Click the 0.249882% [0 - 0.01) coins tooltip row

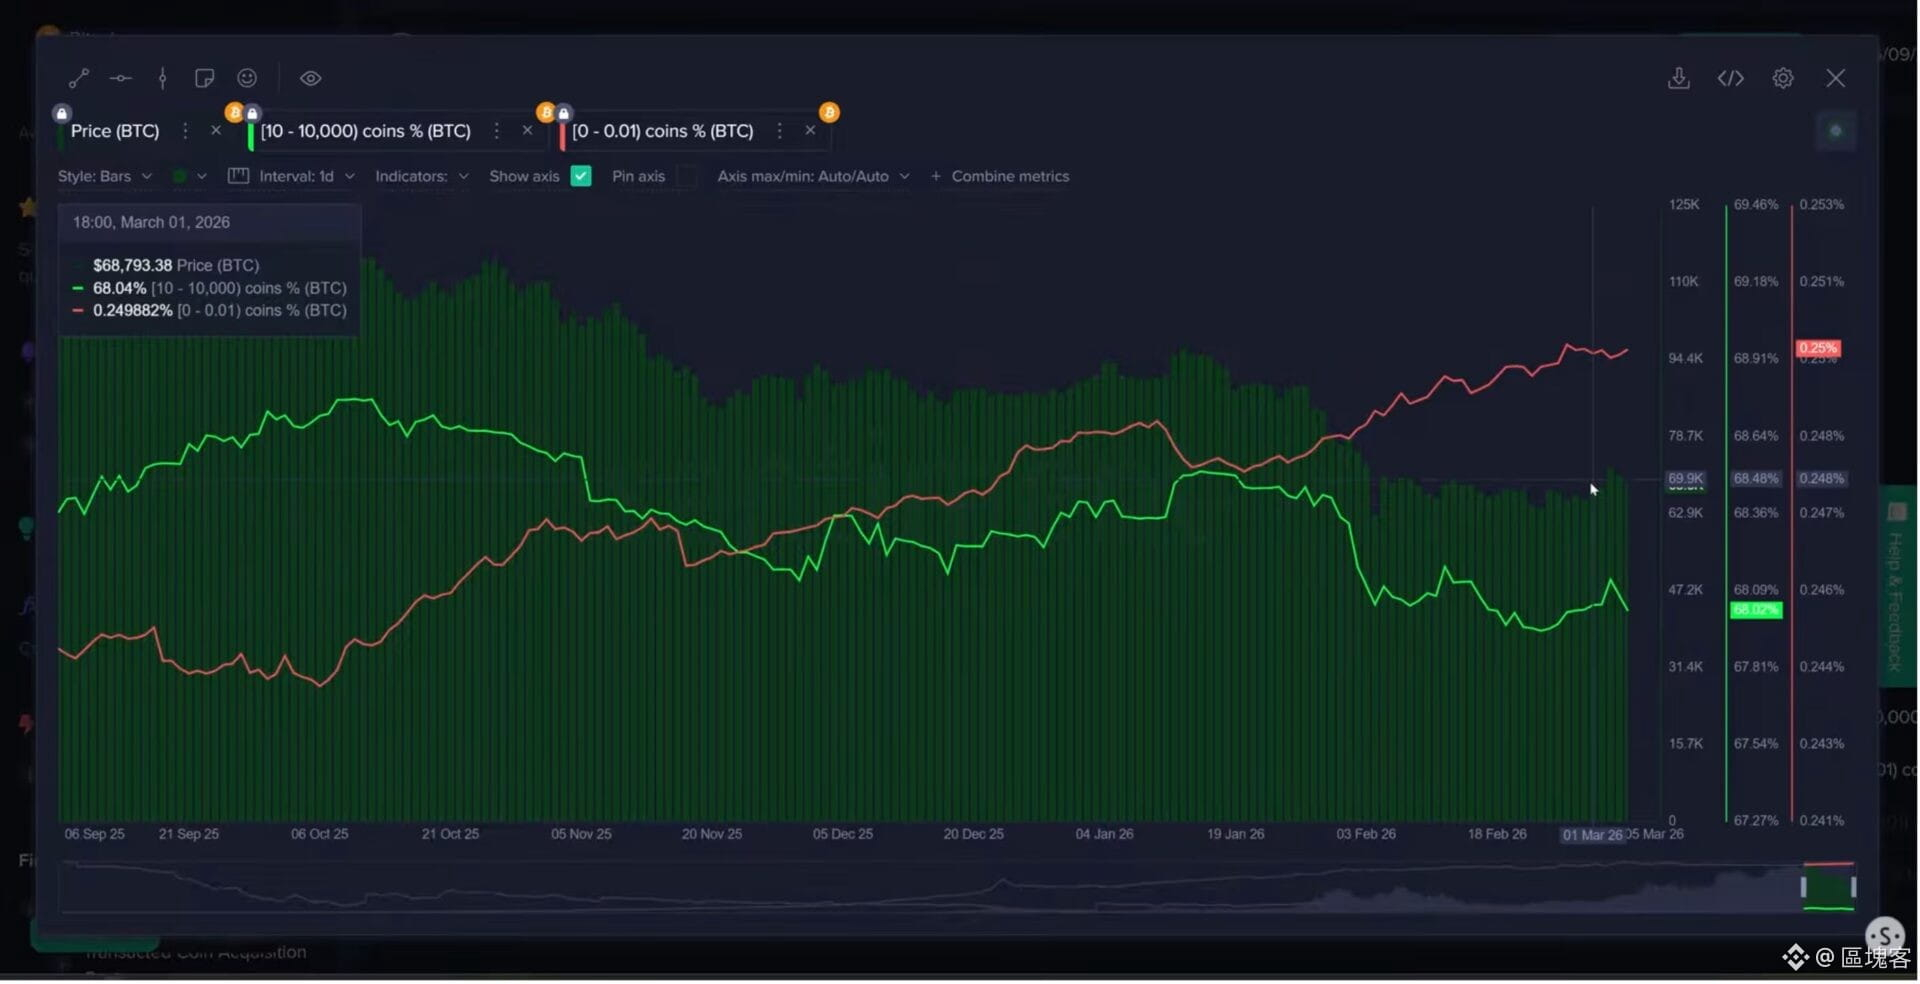pyautogui.click(x=210, y=311)
